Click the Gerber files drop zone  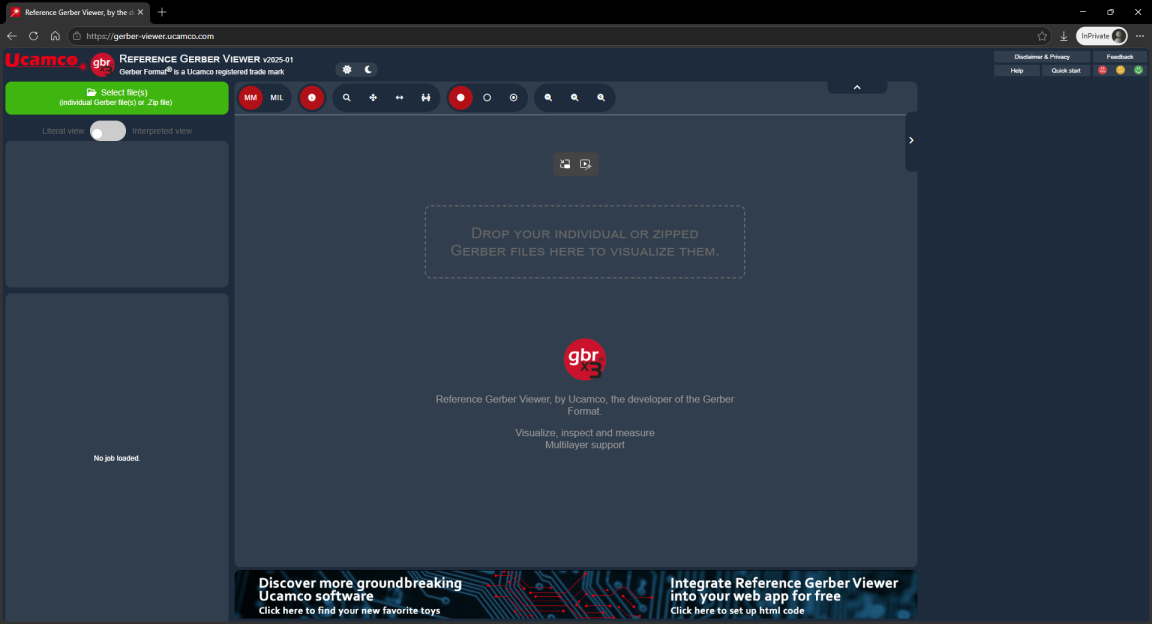click(585, 242)
